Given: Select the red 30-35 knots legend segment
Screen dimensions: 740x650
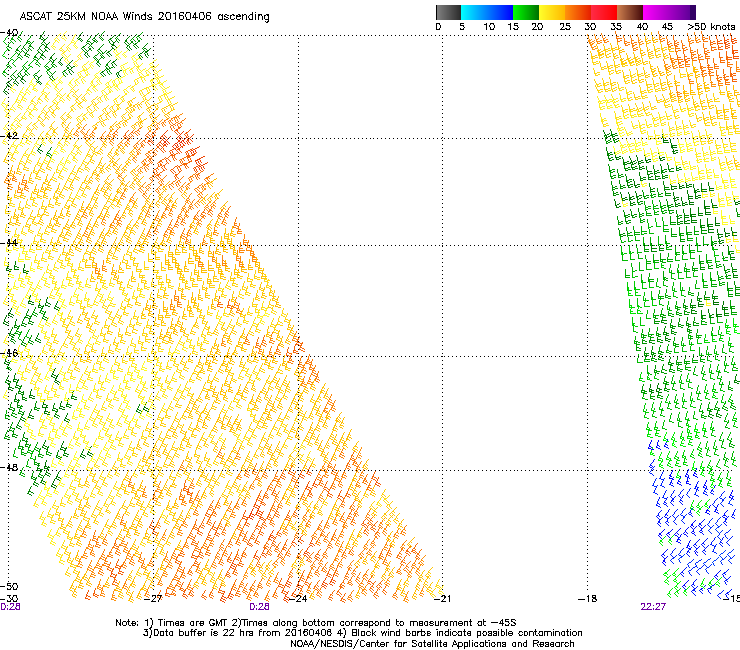Looking at the screenshot, I should 604,12.
